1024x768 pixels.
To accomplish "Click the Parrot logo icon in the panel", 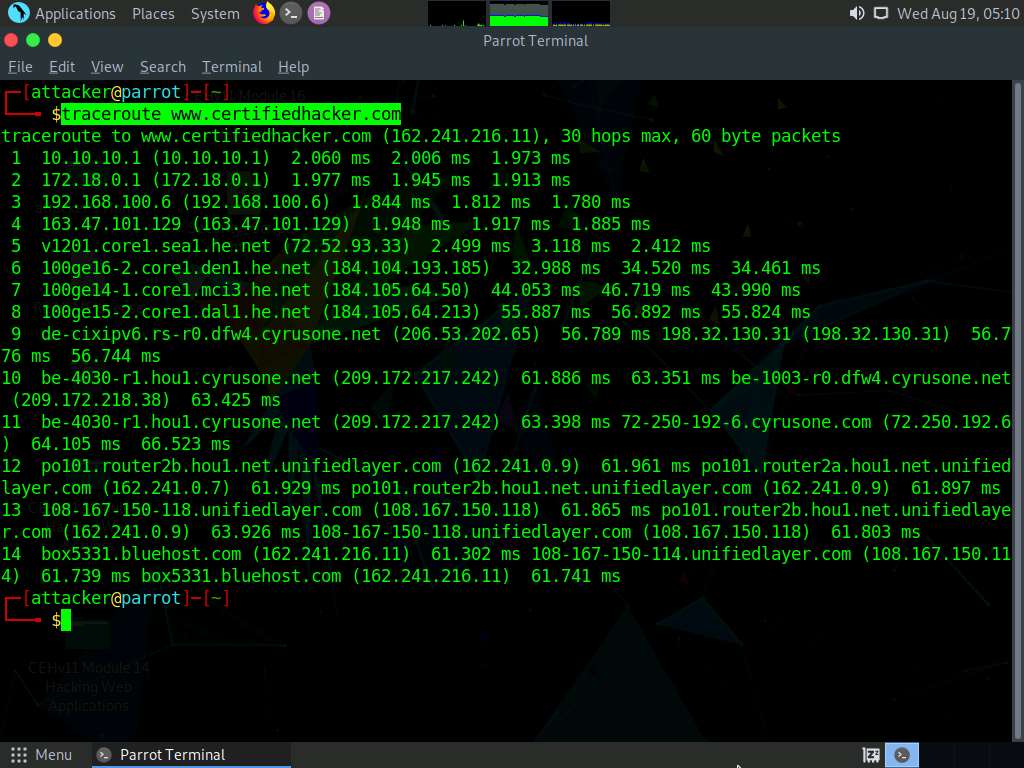I will pyautogui.click(x=18, y=12).
